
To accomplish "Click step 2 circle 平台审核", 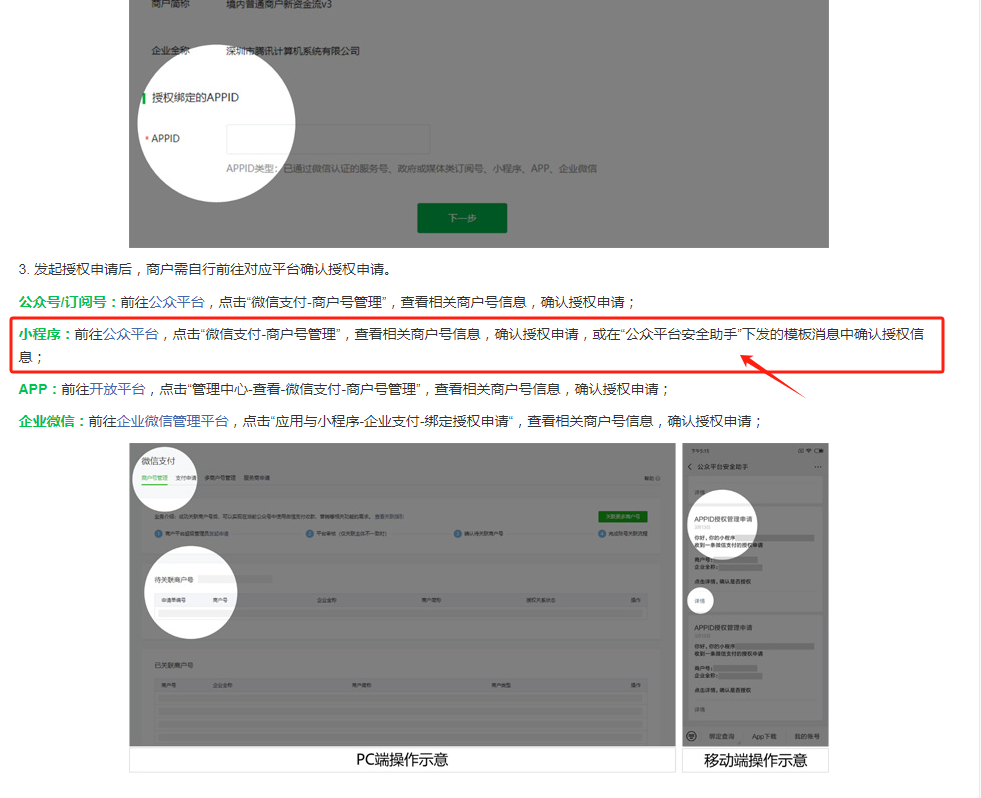I will click(309, 534).
